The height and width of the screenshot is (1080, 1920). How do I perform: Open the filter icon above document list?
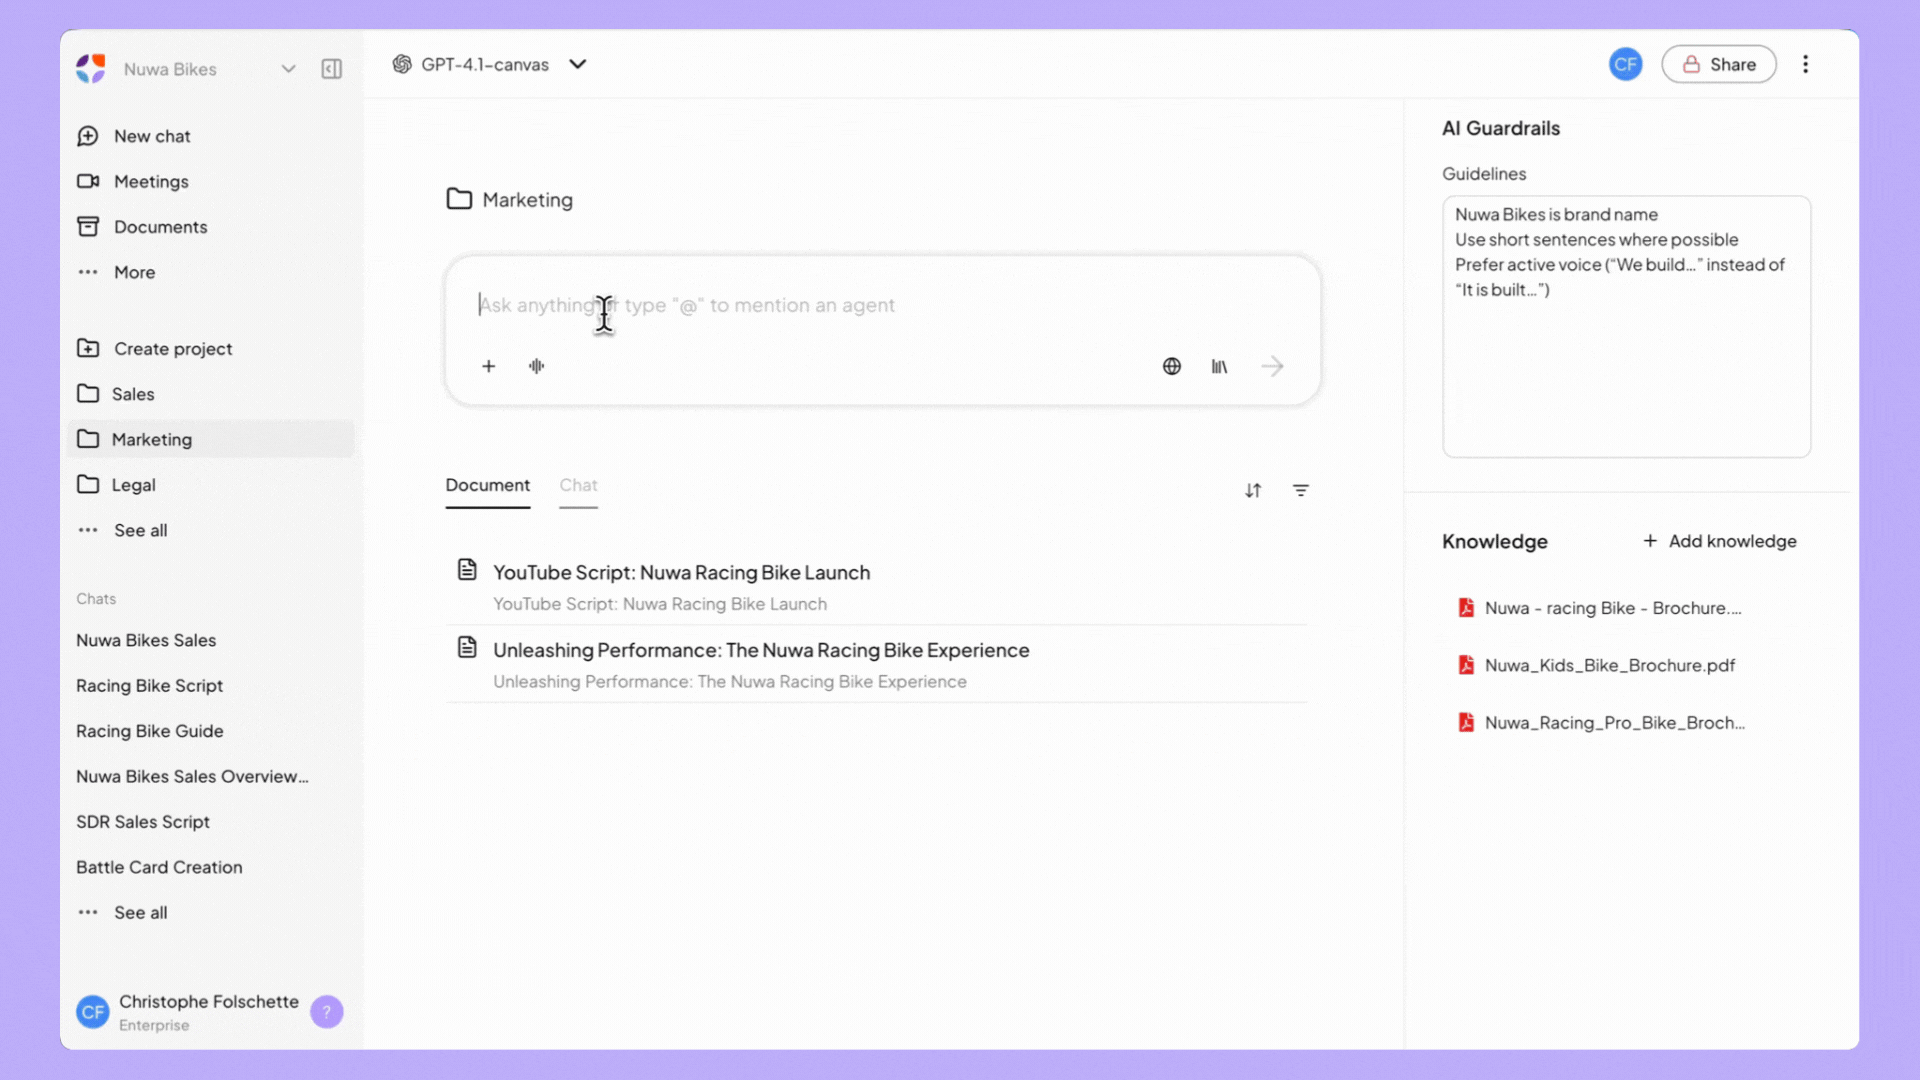coord(1300,490)
